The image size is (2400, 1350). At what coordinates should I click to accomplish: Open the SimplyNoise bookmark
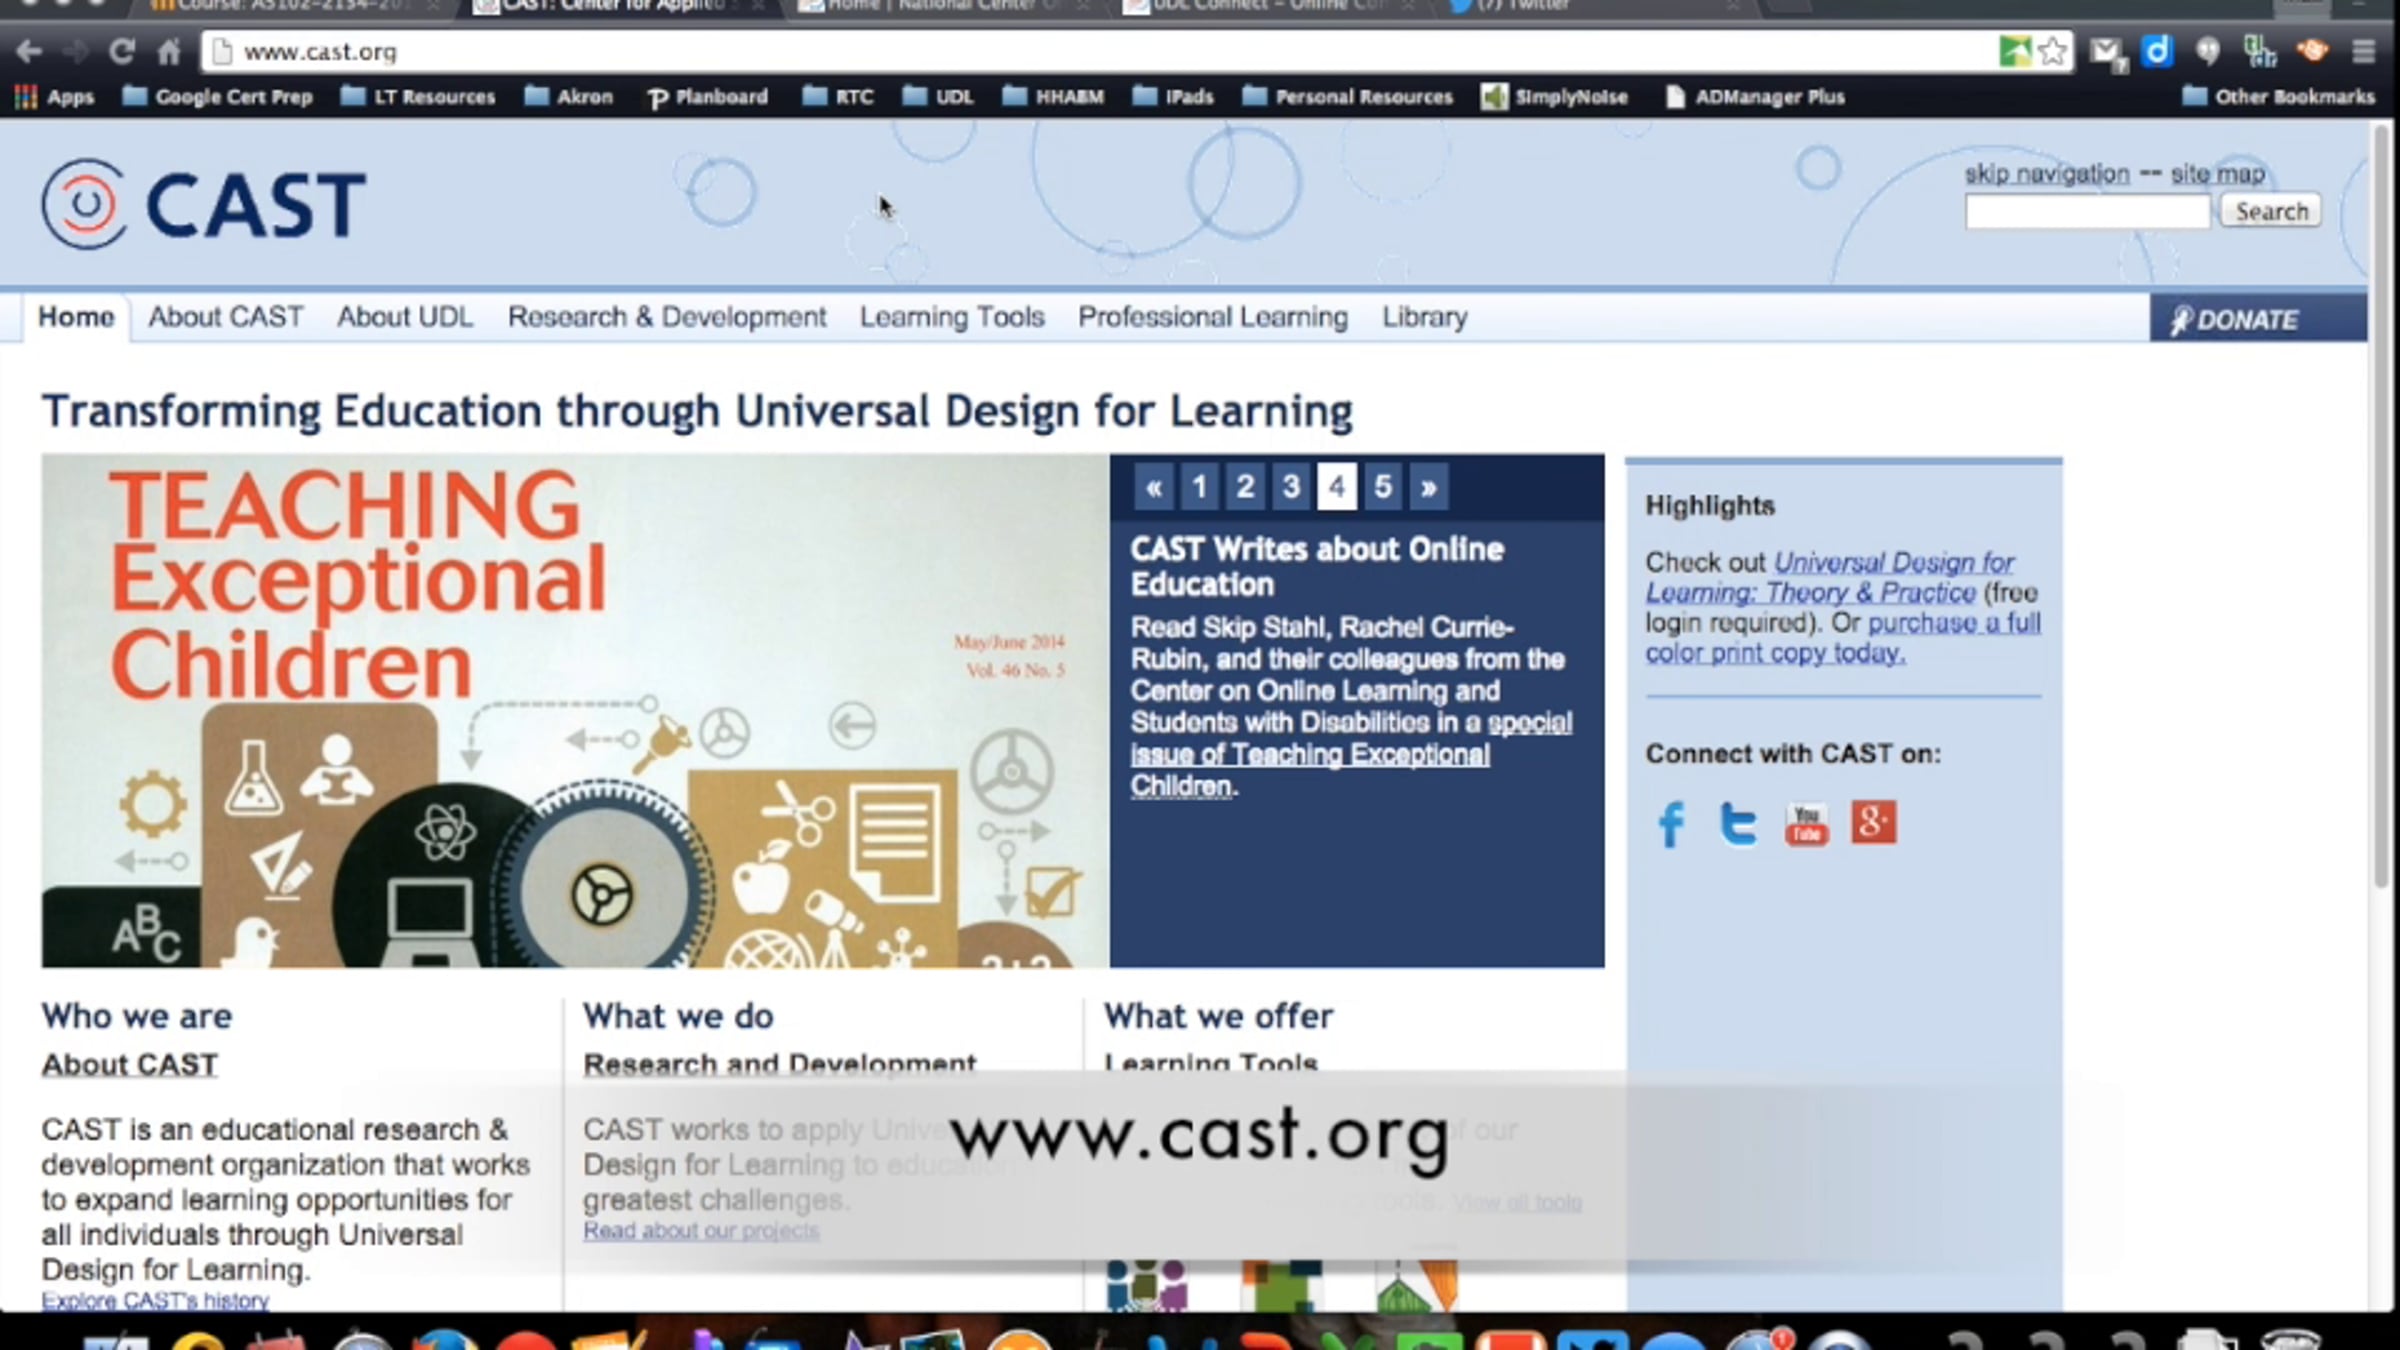(1555, 97)
